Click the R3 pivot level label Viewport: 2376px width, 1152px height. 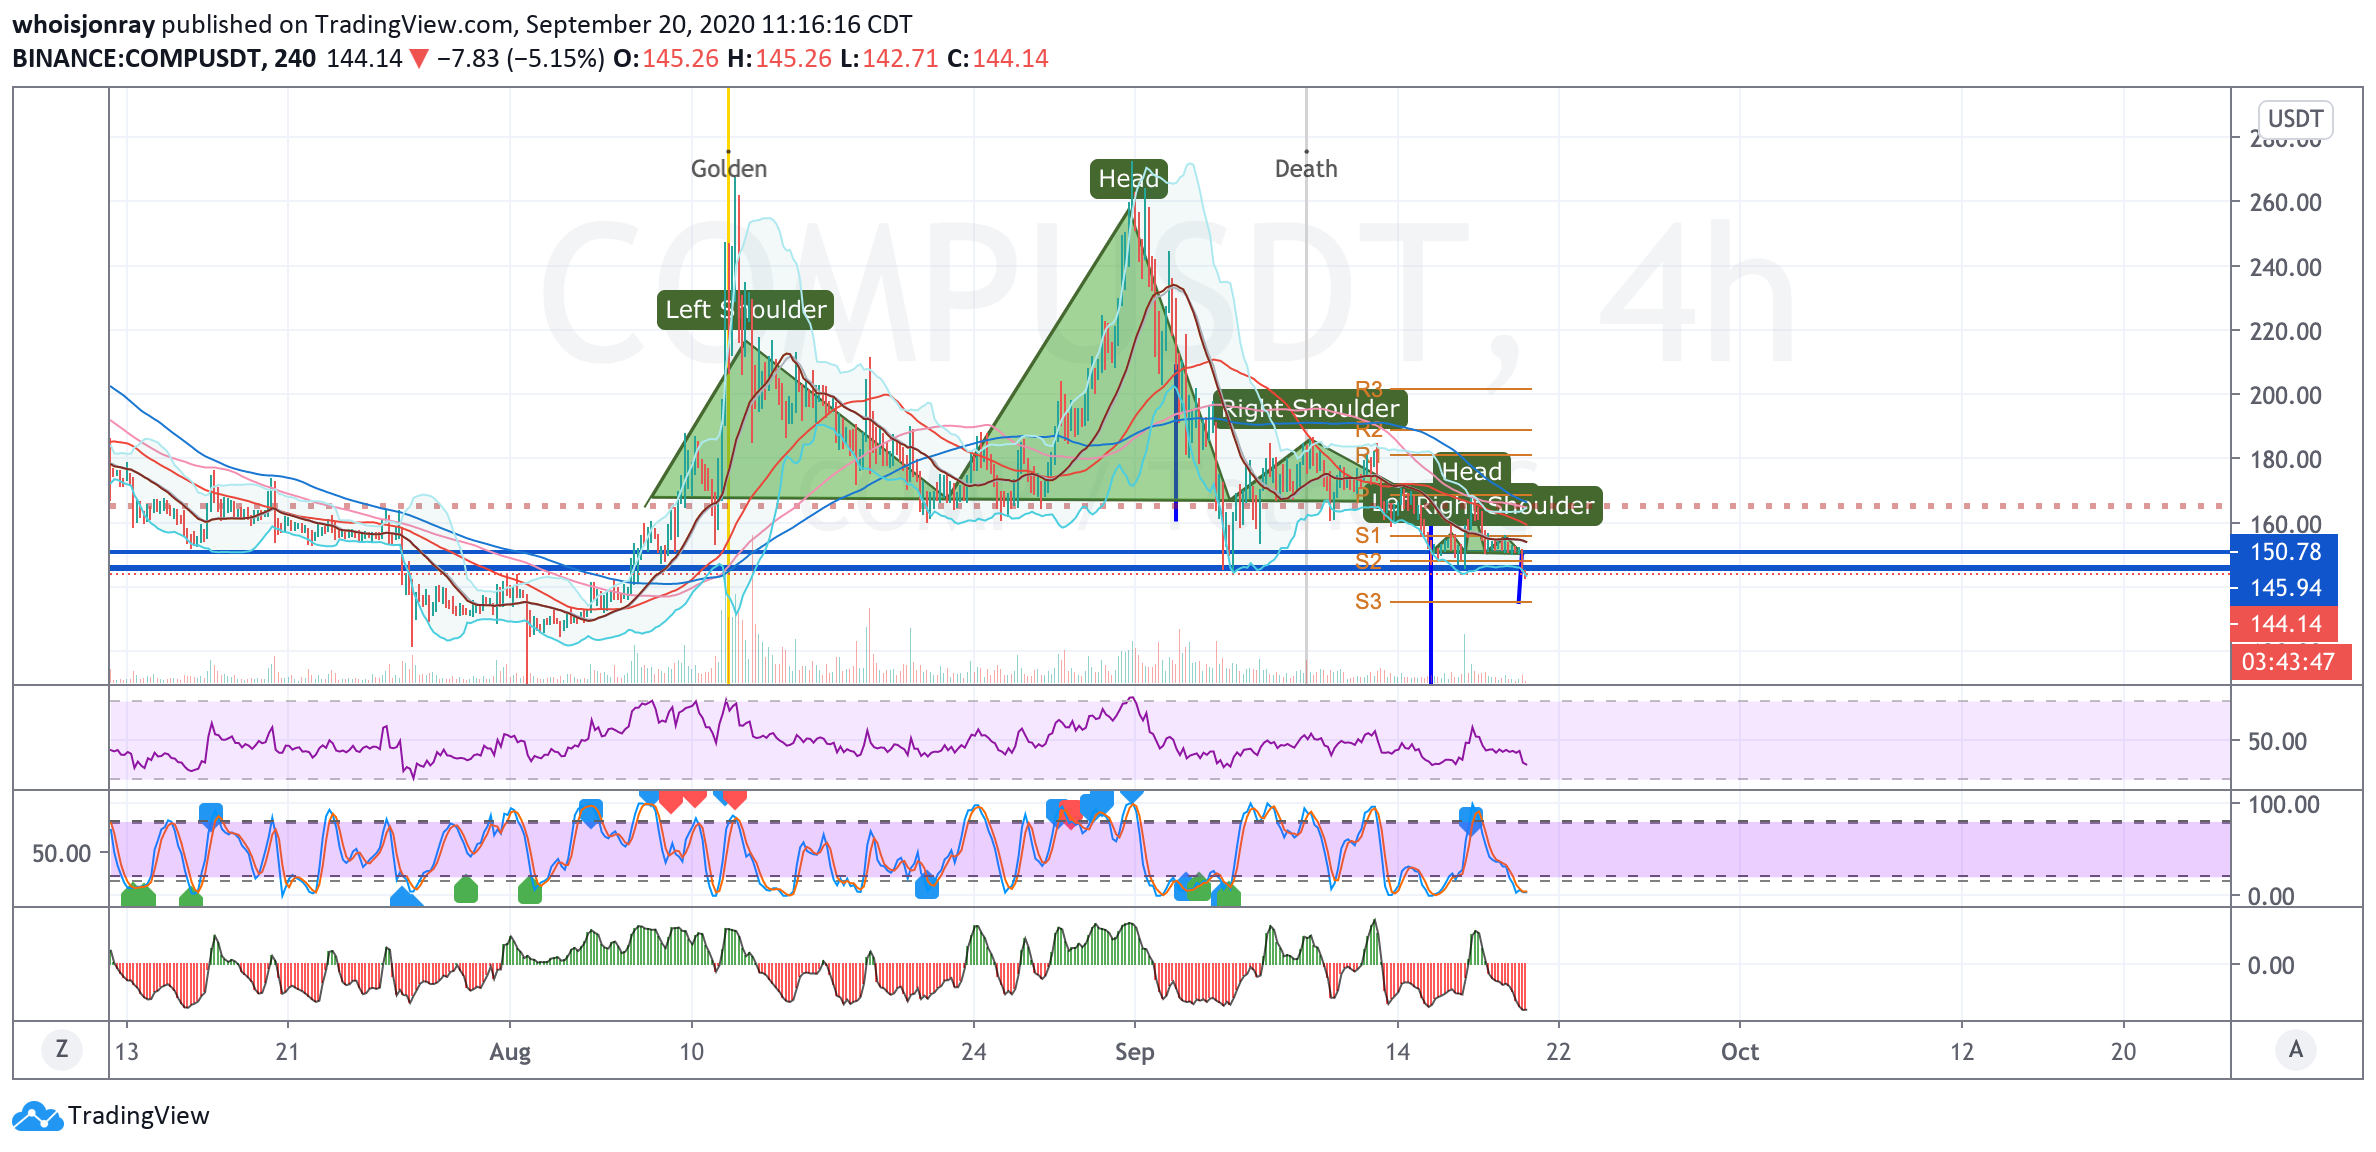(x=1369, y=389)
